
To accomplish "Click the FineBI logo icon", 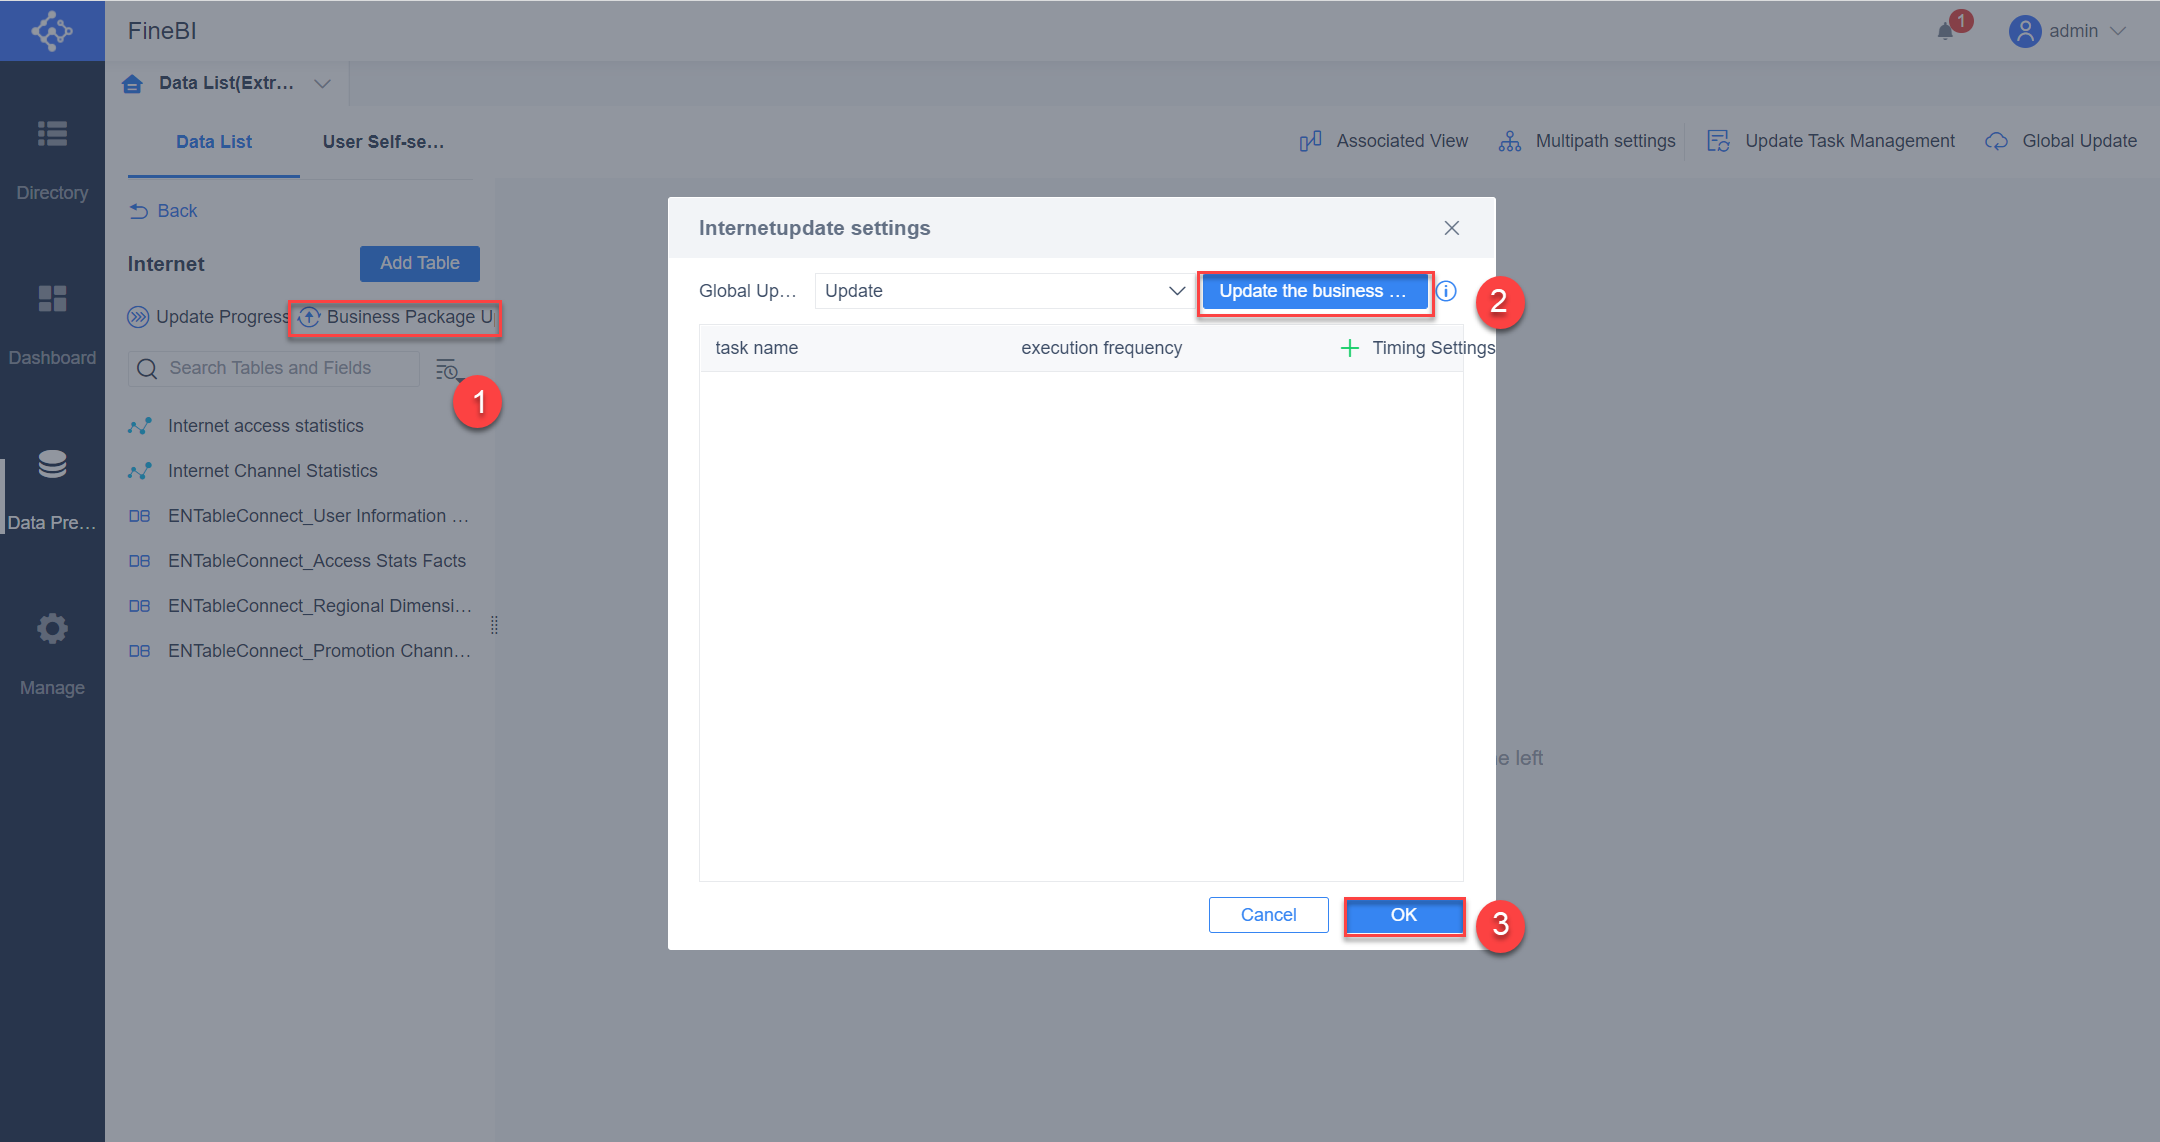I will click(52, 31).
